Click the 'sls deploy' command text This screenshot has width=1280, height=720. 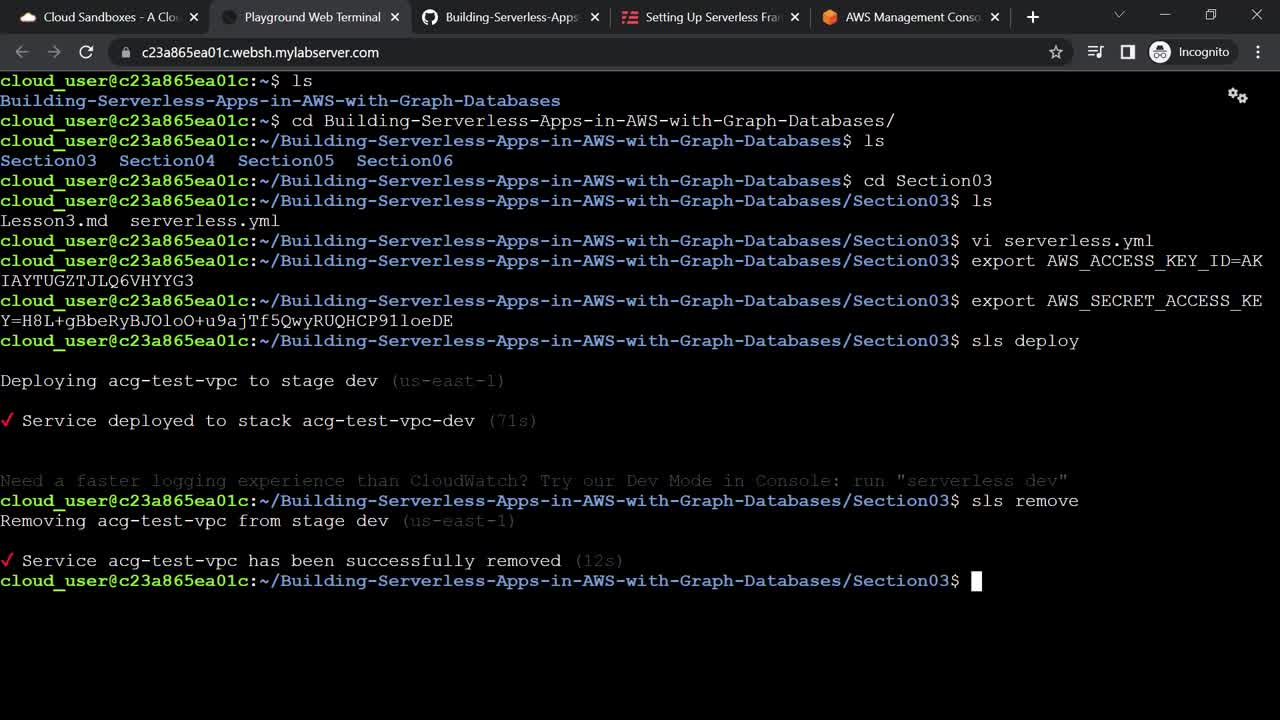(x=1025, y=341)
